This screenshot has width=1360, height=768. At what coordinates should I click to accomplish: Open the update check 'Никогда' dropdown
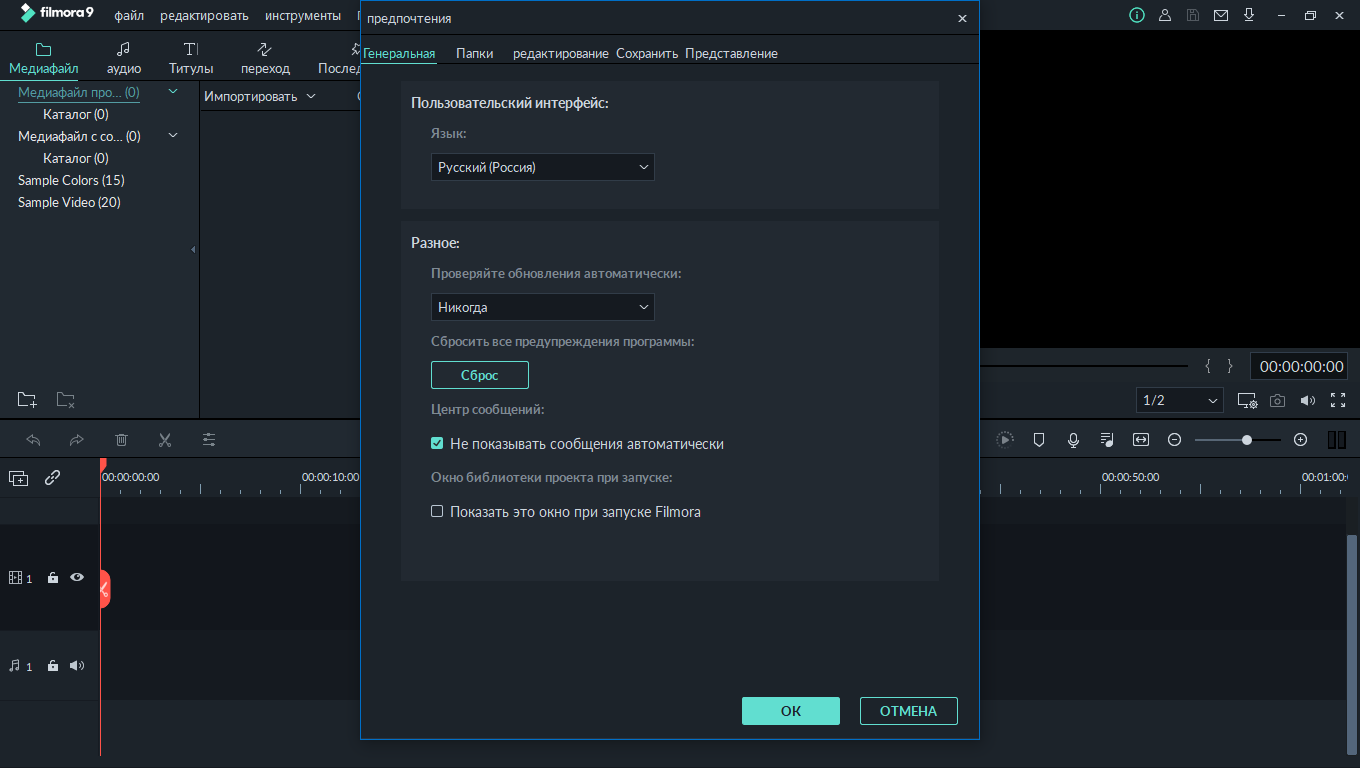[x=543, y=307]
